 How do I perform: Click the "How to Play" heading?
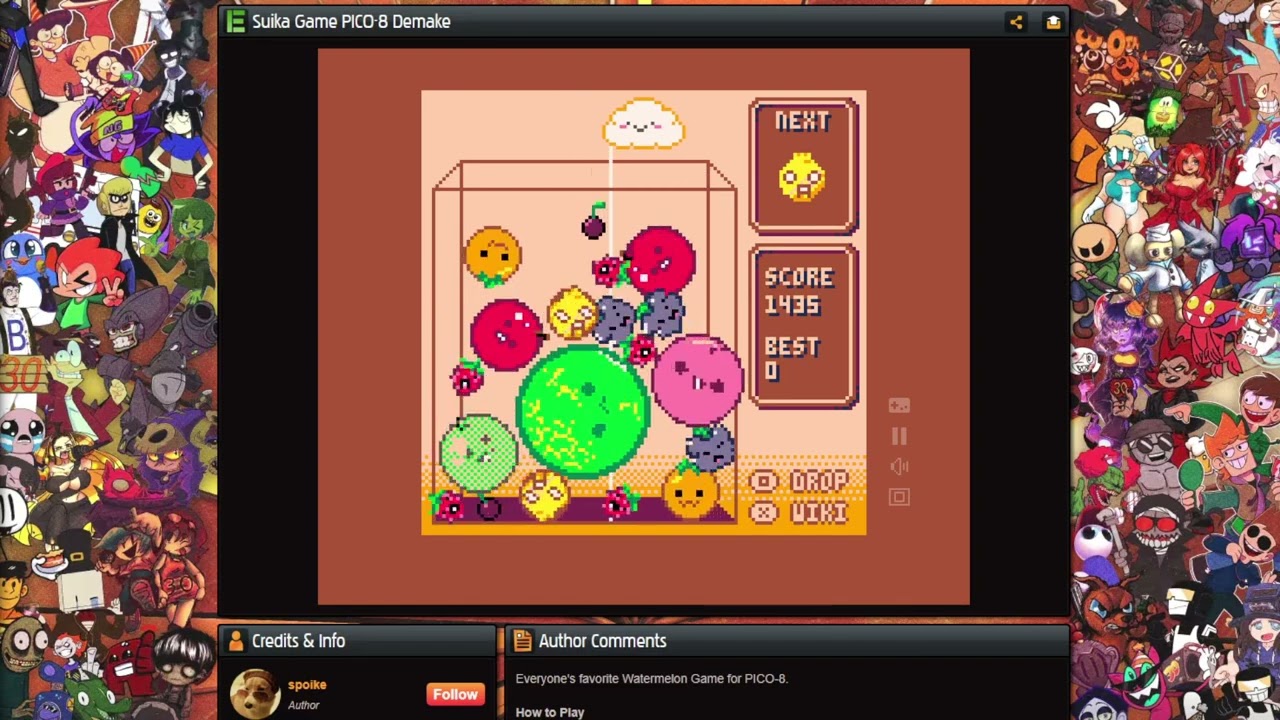point(550,712)
